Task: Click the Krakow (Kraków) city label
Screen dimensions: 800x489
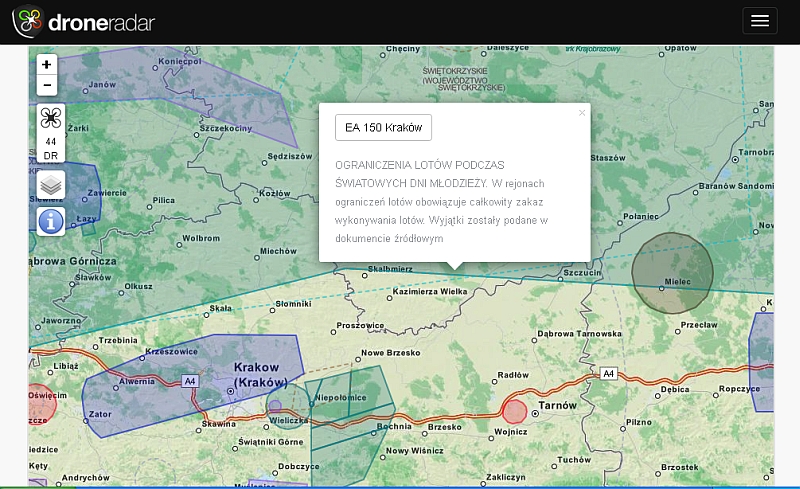Action: (x=260, y=375)
